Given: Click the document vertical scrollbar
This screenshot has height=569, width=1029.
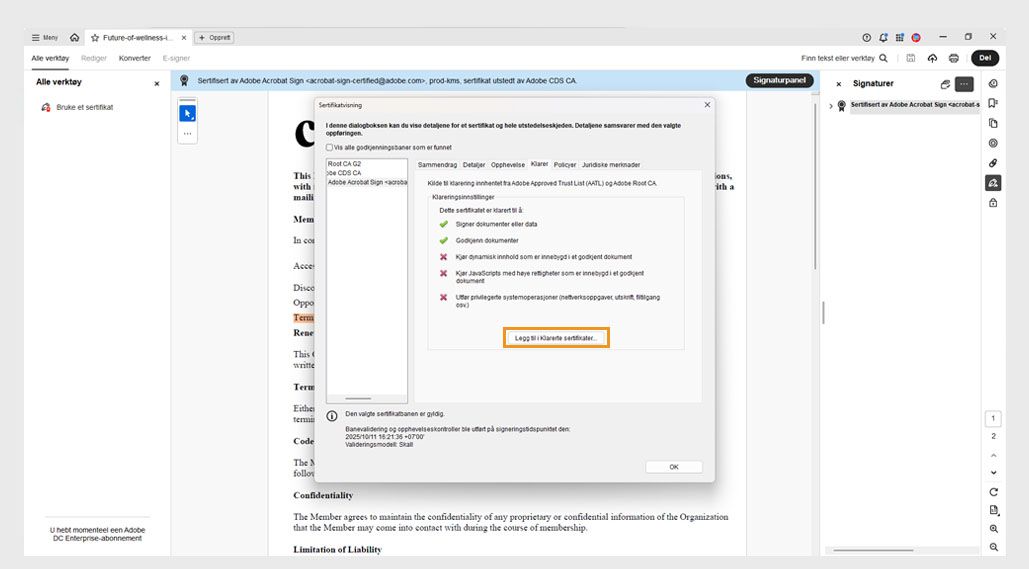Looking at the screenshot, I should pos(815,184).
